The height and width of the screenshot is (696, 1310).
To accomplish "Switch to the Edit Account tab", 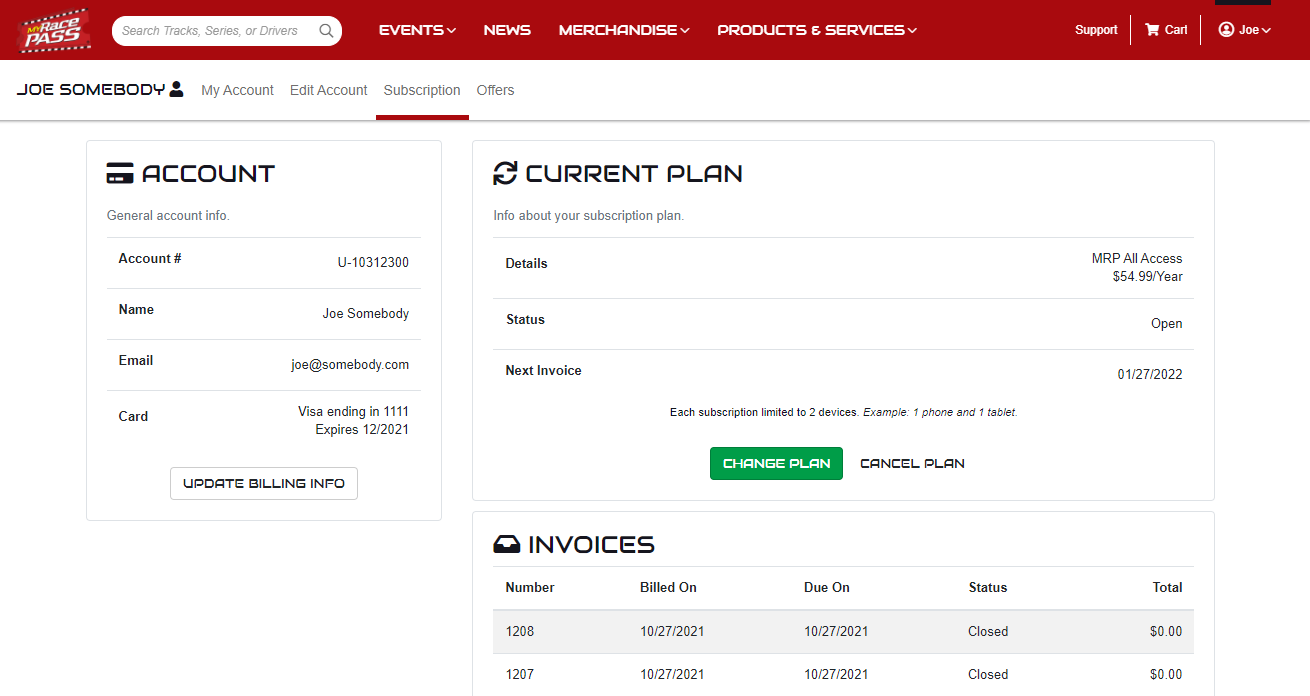I will tap(329, 90).
